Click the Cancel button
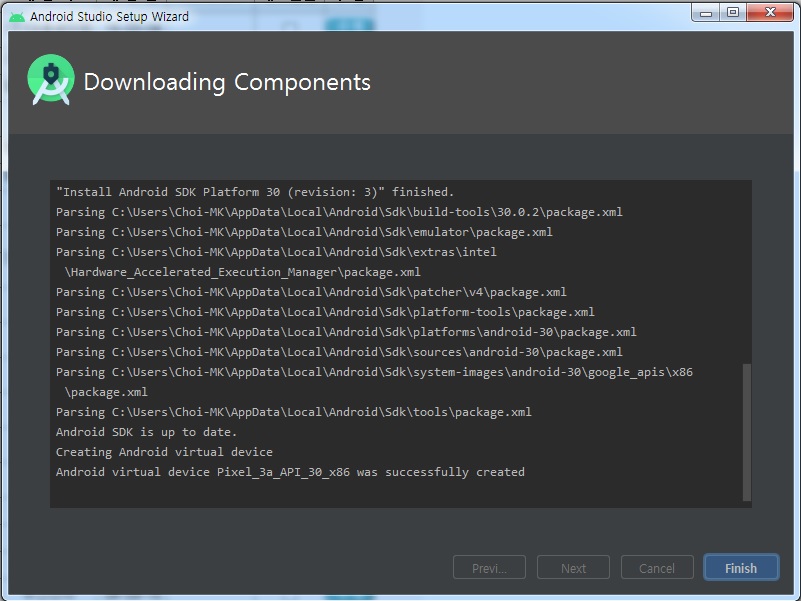Image resolution: width=801 pixels, height=601 pixels. click(x=657, y=567)
